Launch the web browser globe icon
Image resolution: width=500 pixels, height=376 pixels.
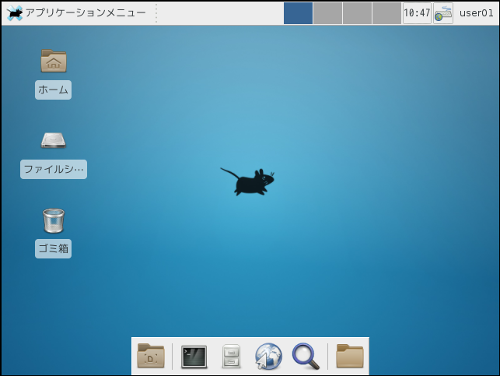[x=268, y=356]
